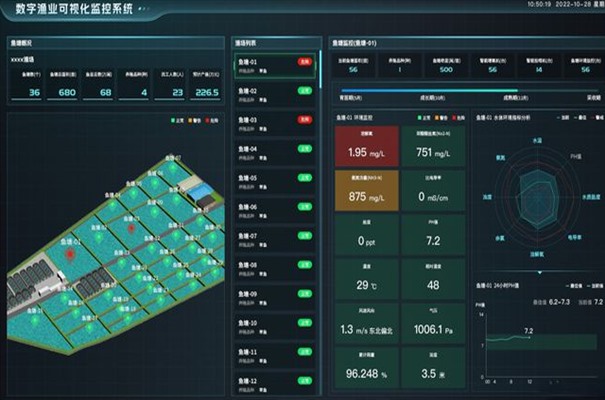Click green status badge on 鱼塘-11 list row

point(305,352)
